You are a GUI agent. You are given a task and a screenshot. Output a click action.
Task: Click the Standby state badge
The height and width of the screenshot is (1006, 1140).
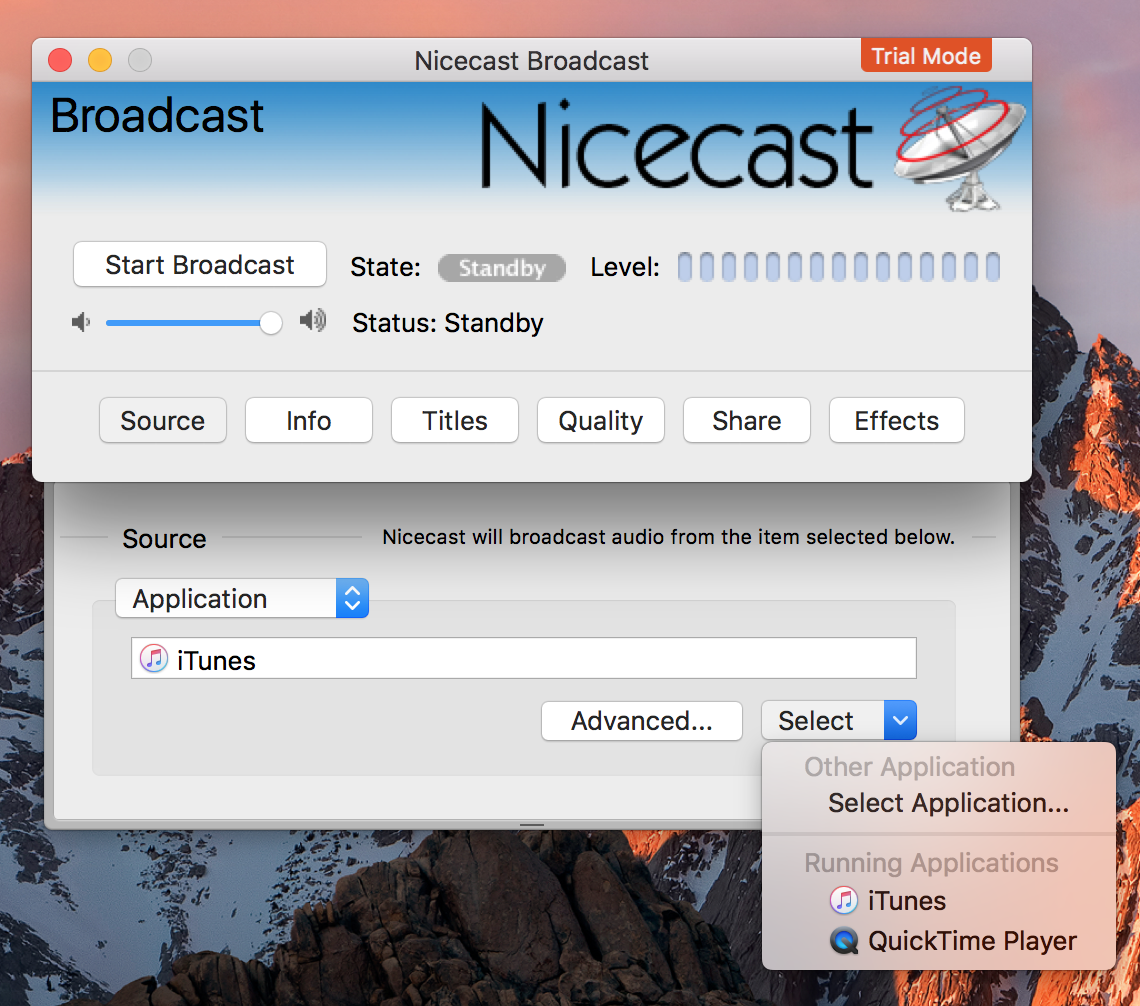pos(502,267)
